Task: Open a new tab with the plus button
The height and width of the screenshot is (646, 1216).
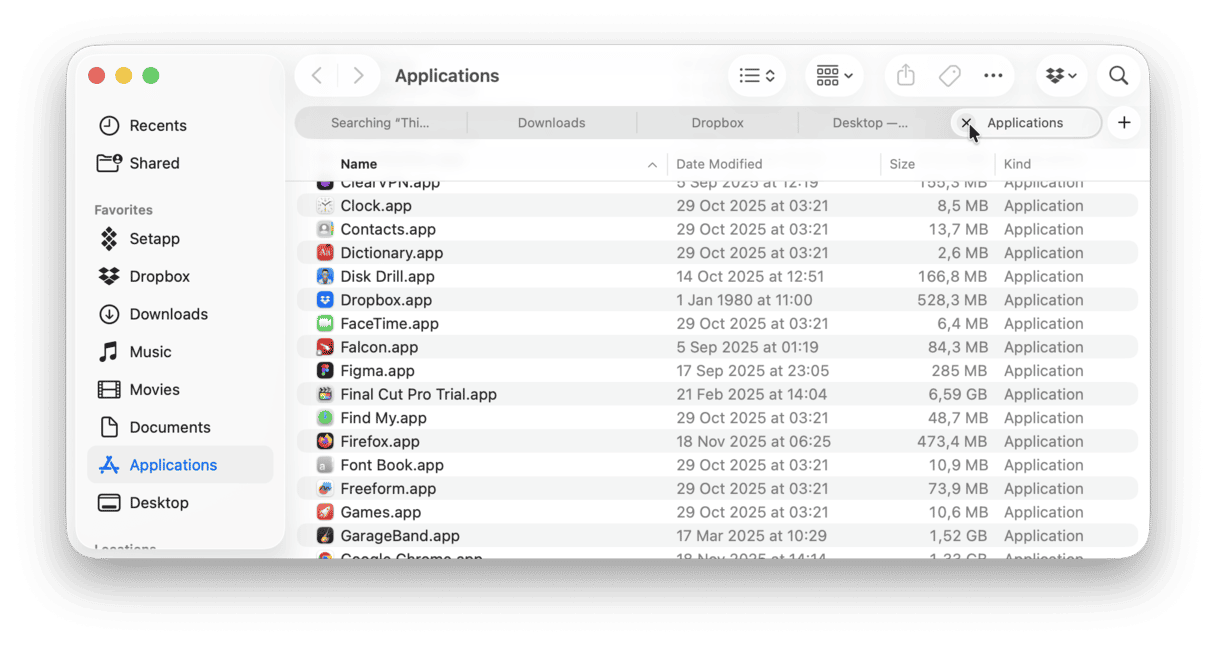Action: pyautogui.click(x=1123, y=122)
